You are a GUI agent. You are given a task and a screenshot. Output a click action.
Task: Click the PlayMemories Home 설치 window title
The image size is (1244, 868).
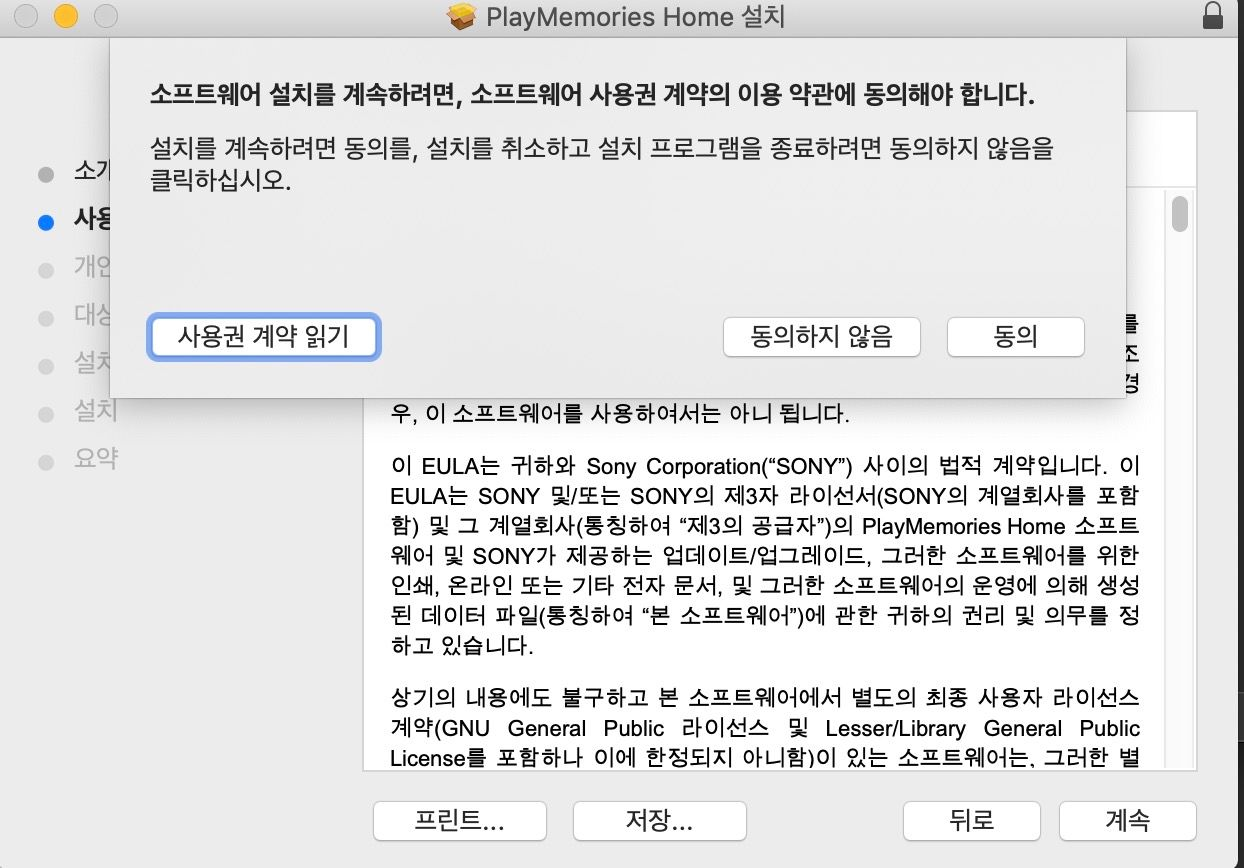[635, 17]
